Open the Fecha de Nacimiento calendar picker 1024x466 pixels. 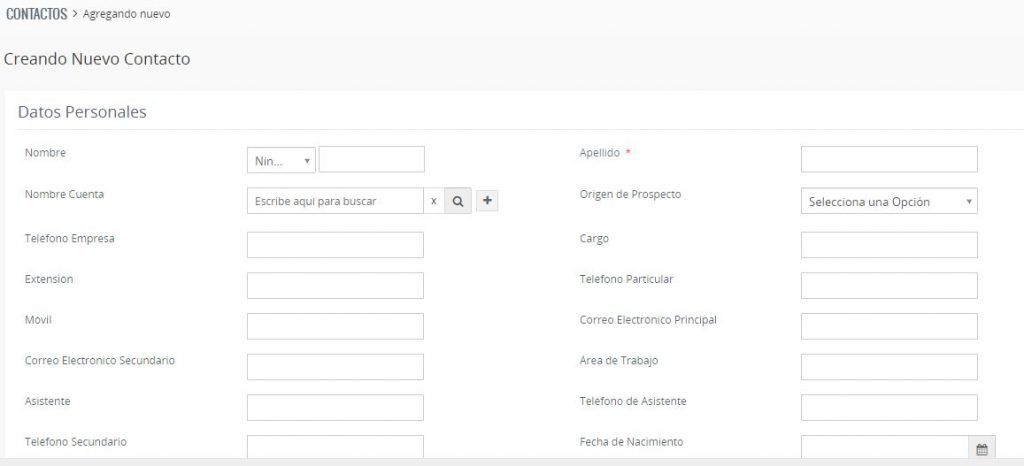(981, 449)
